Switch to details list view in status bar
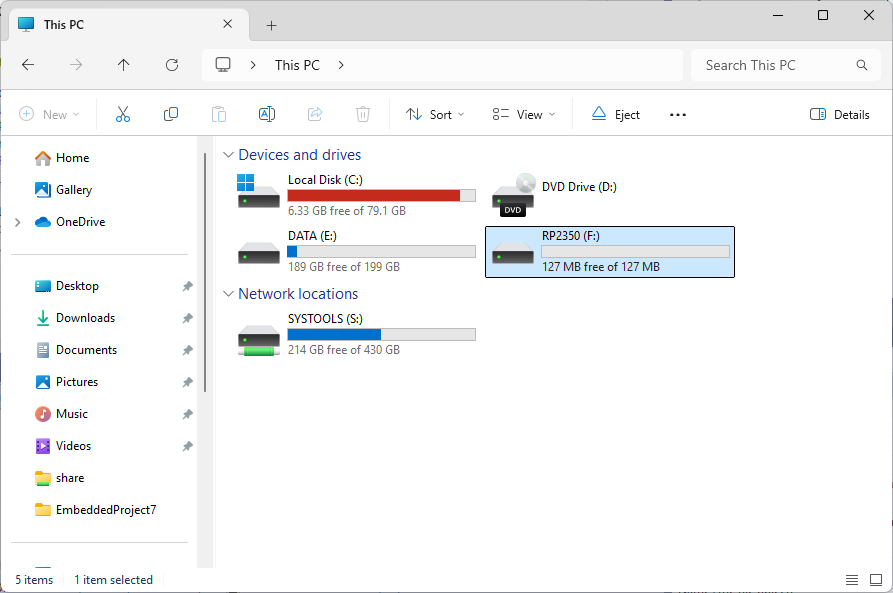The image size is (893, 593). coord(852,580)
